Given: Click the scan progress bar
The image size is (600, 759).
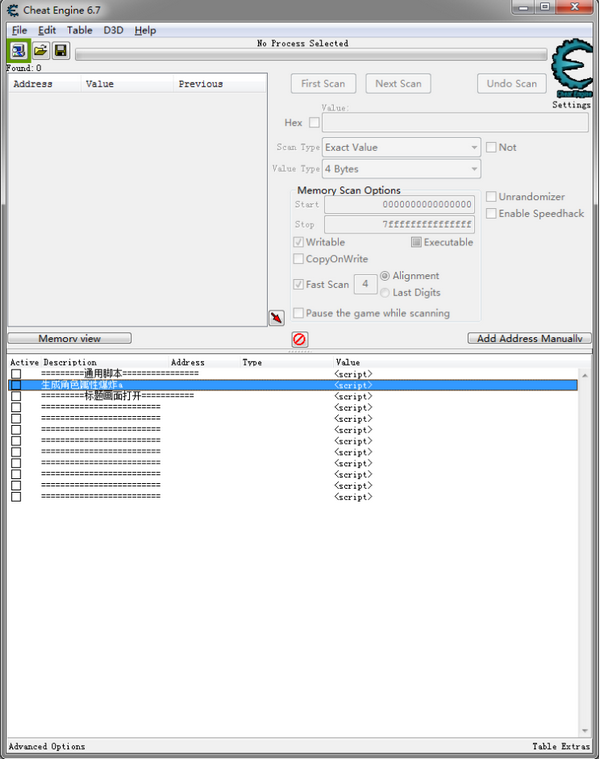Looking at the screenshot, I should pyautogui.click(x=311, y=54).
